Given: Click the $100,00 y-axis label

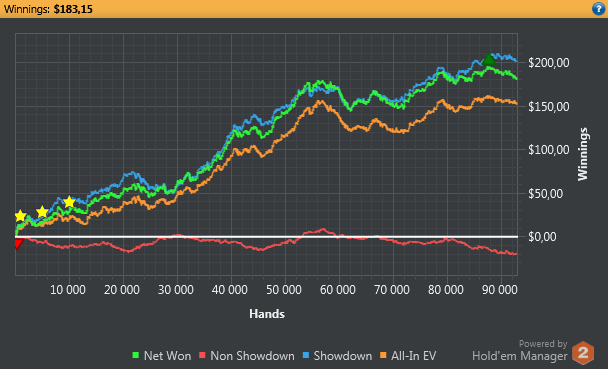Looking at the screenshot, I should tap(549, 150).
